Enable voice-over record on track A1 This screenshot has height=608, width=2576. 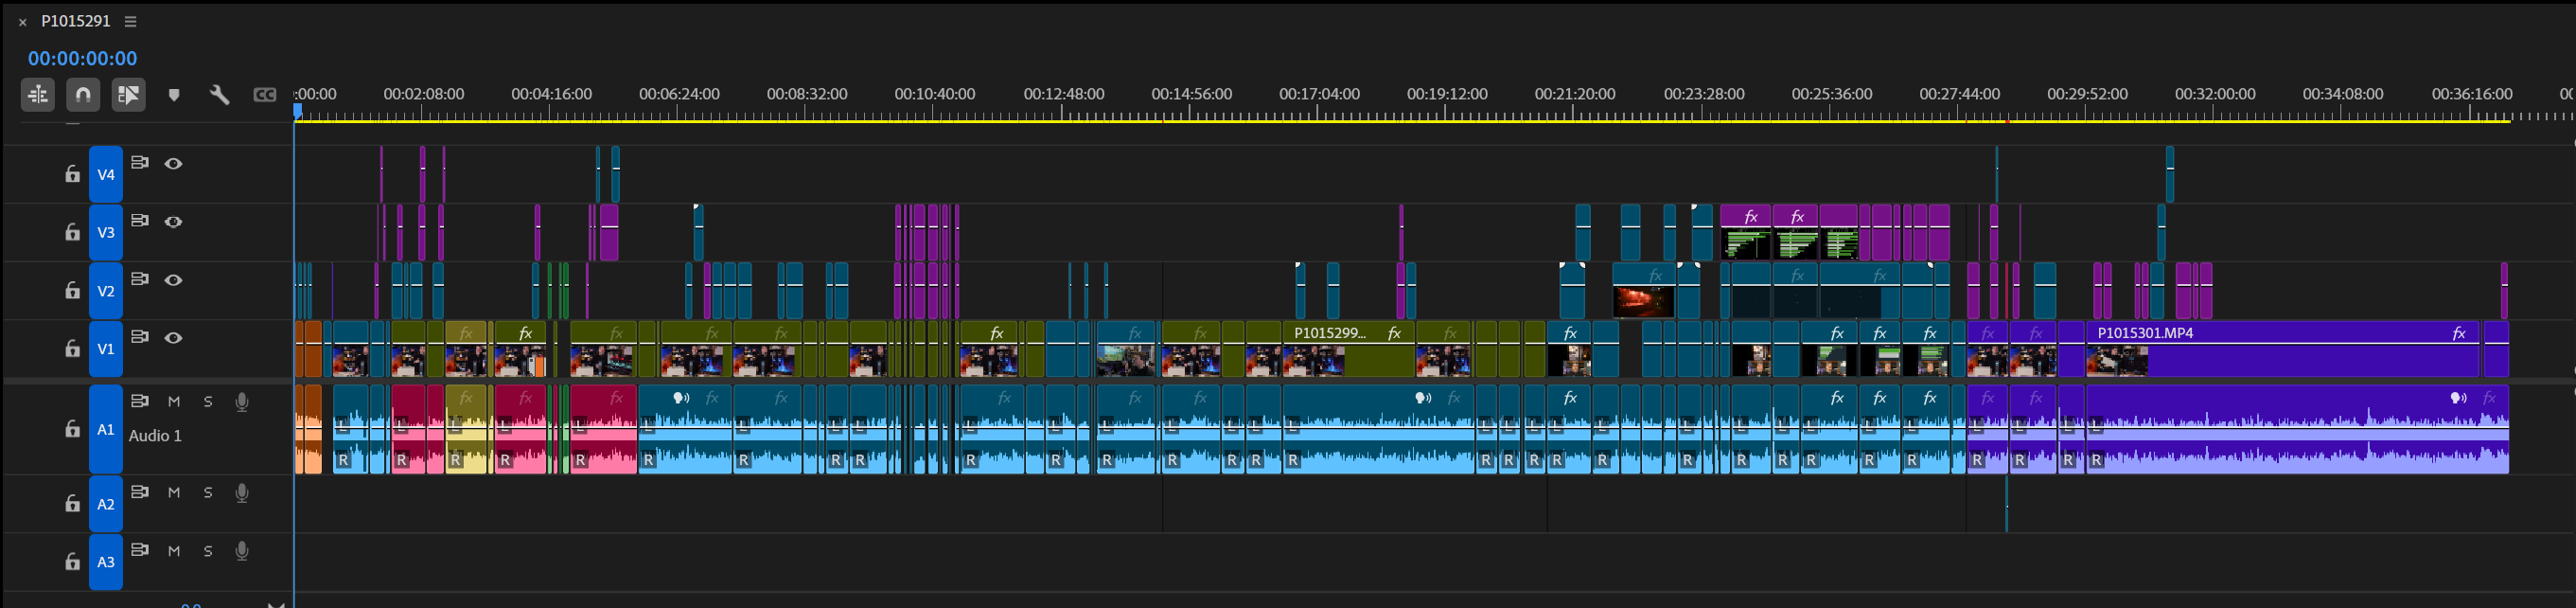click(x=242, y=402)
